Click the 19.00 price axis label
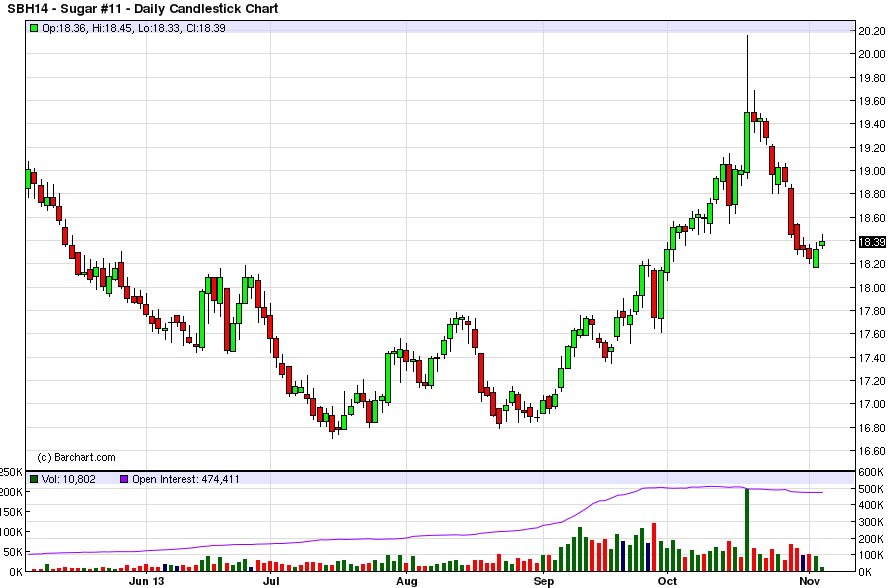 click(x=872, y=171)
